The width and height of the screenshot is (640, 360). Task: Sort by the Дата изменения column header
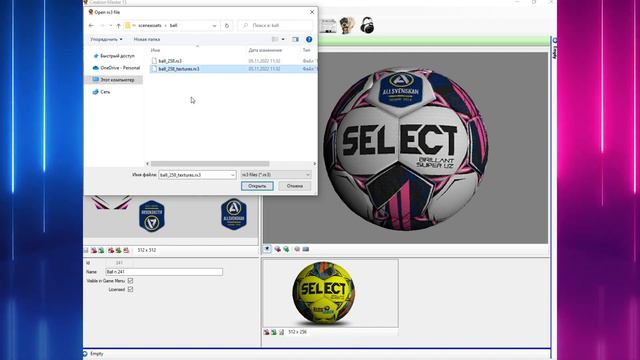tap(265, 50)
